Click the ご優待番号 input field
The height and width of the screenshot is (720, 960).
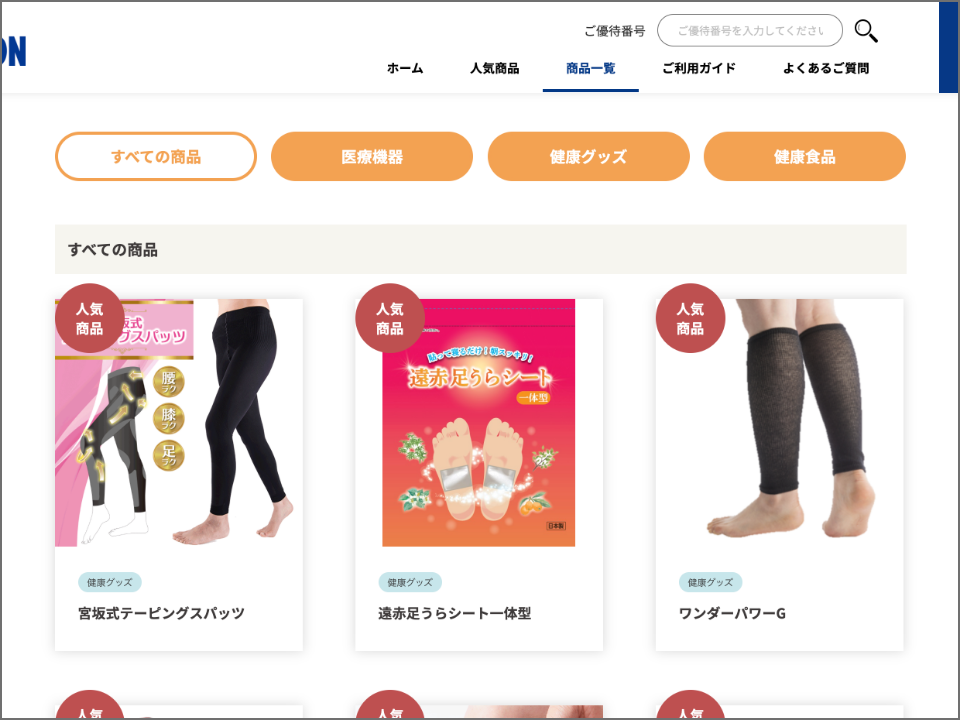[749, 31]
